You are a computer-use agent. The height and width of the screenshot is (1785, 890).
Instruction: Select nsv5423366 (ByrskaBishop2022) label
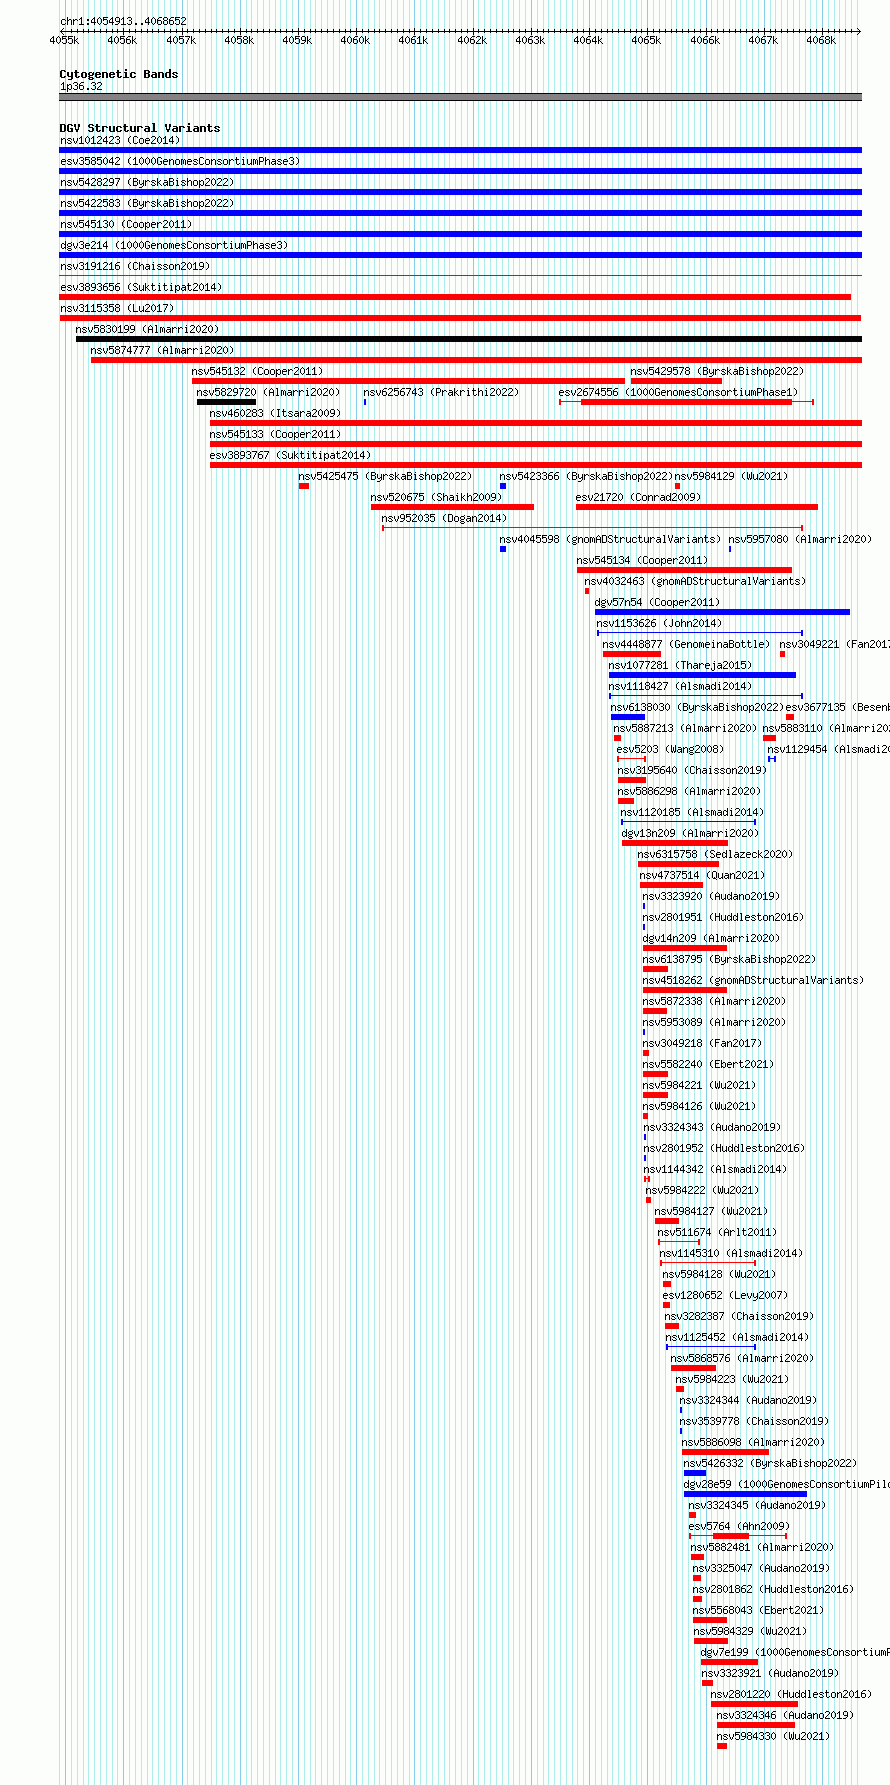(586, 476)
